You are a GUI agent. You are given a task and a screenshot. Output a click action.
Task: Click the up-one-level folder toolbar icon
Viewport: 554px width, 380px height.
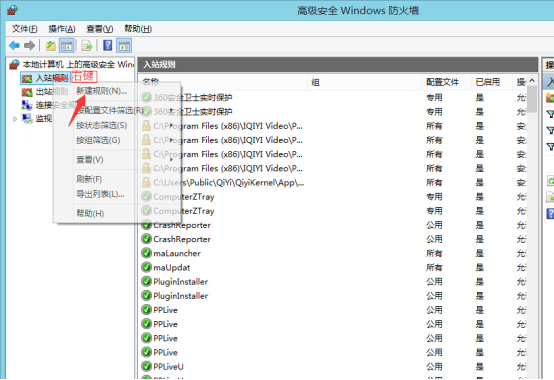[51, 46]
